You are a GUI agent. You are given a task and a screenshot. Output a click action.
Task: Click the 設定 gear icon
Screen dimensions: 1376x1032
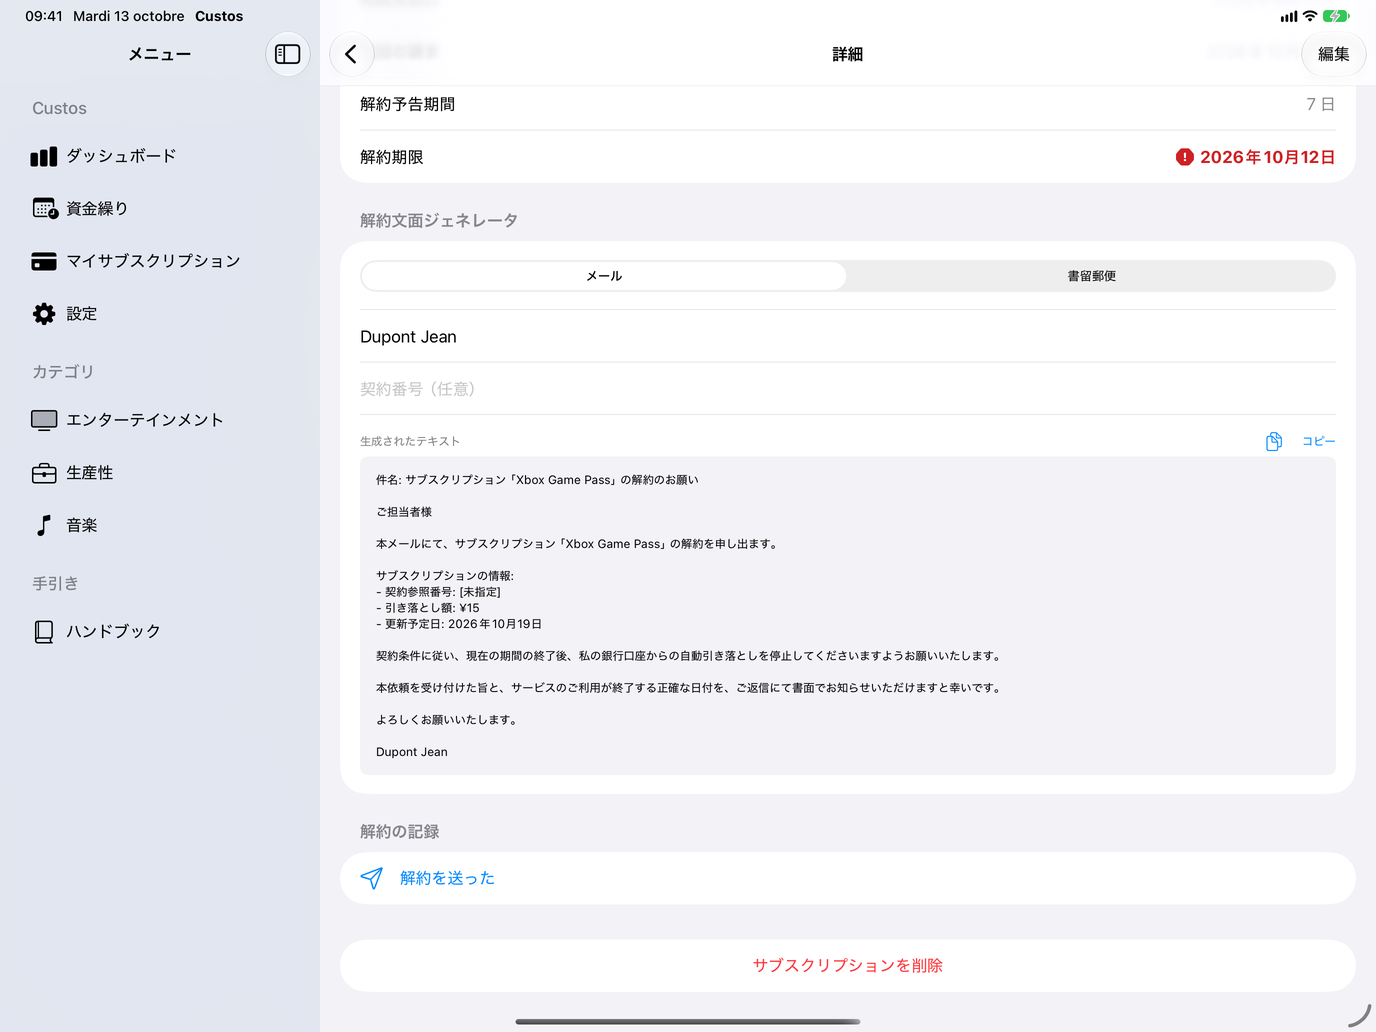tap(44, 314)
